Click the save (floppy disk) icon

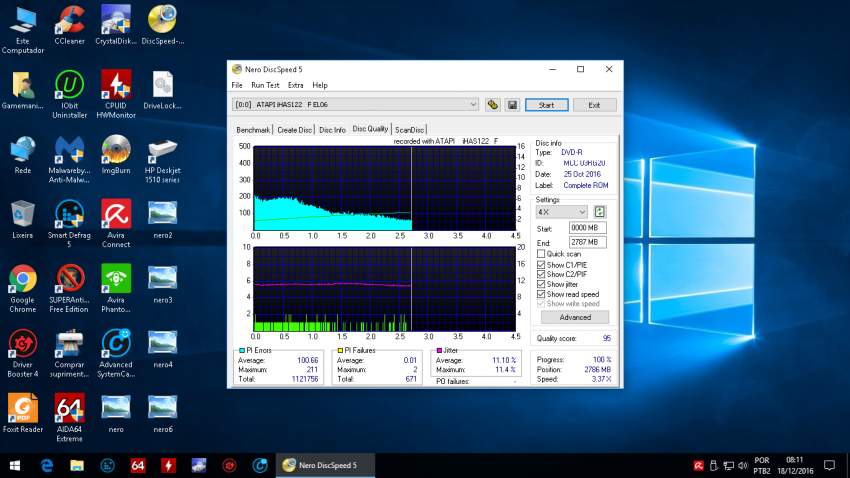[x=512, y=104]
